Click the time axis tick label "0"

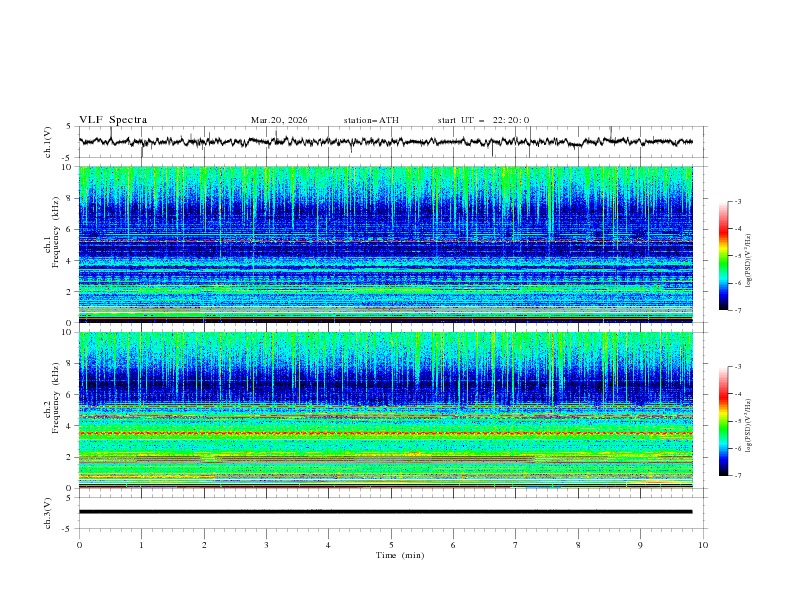coord(79,545)
